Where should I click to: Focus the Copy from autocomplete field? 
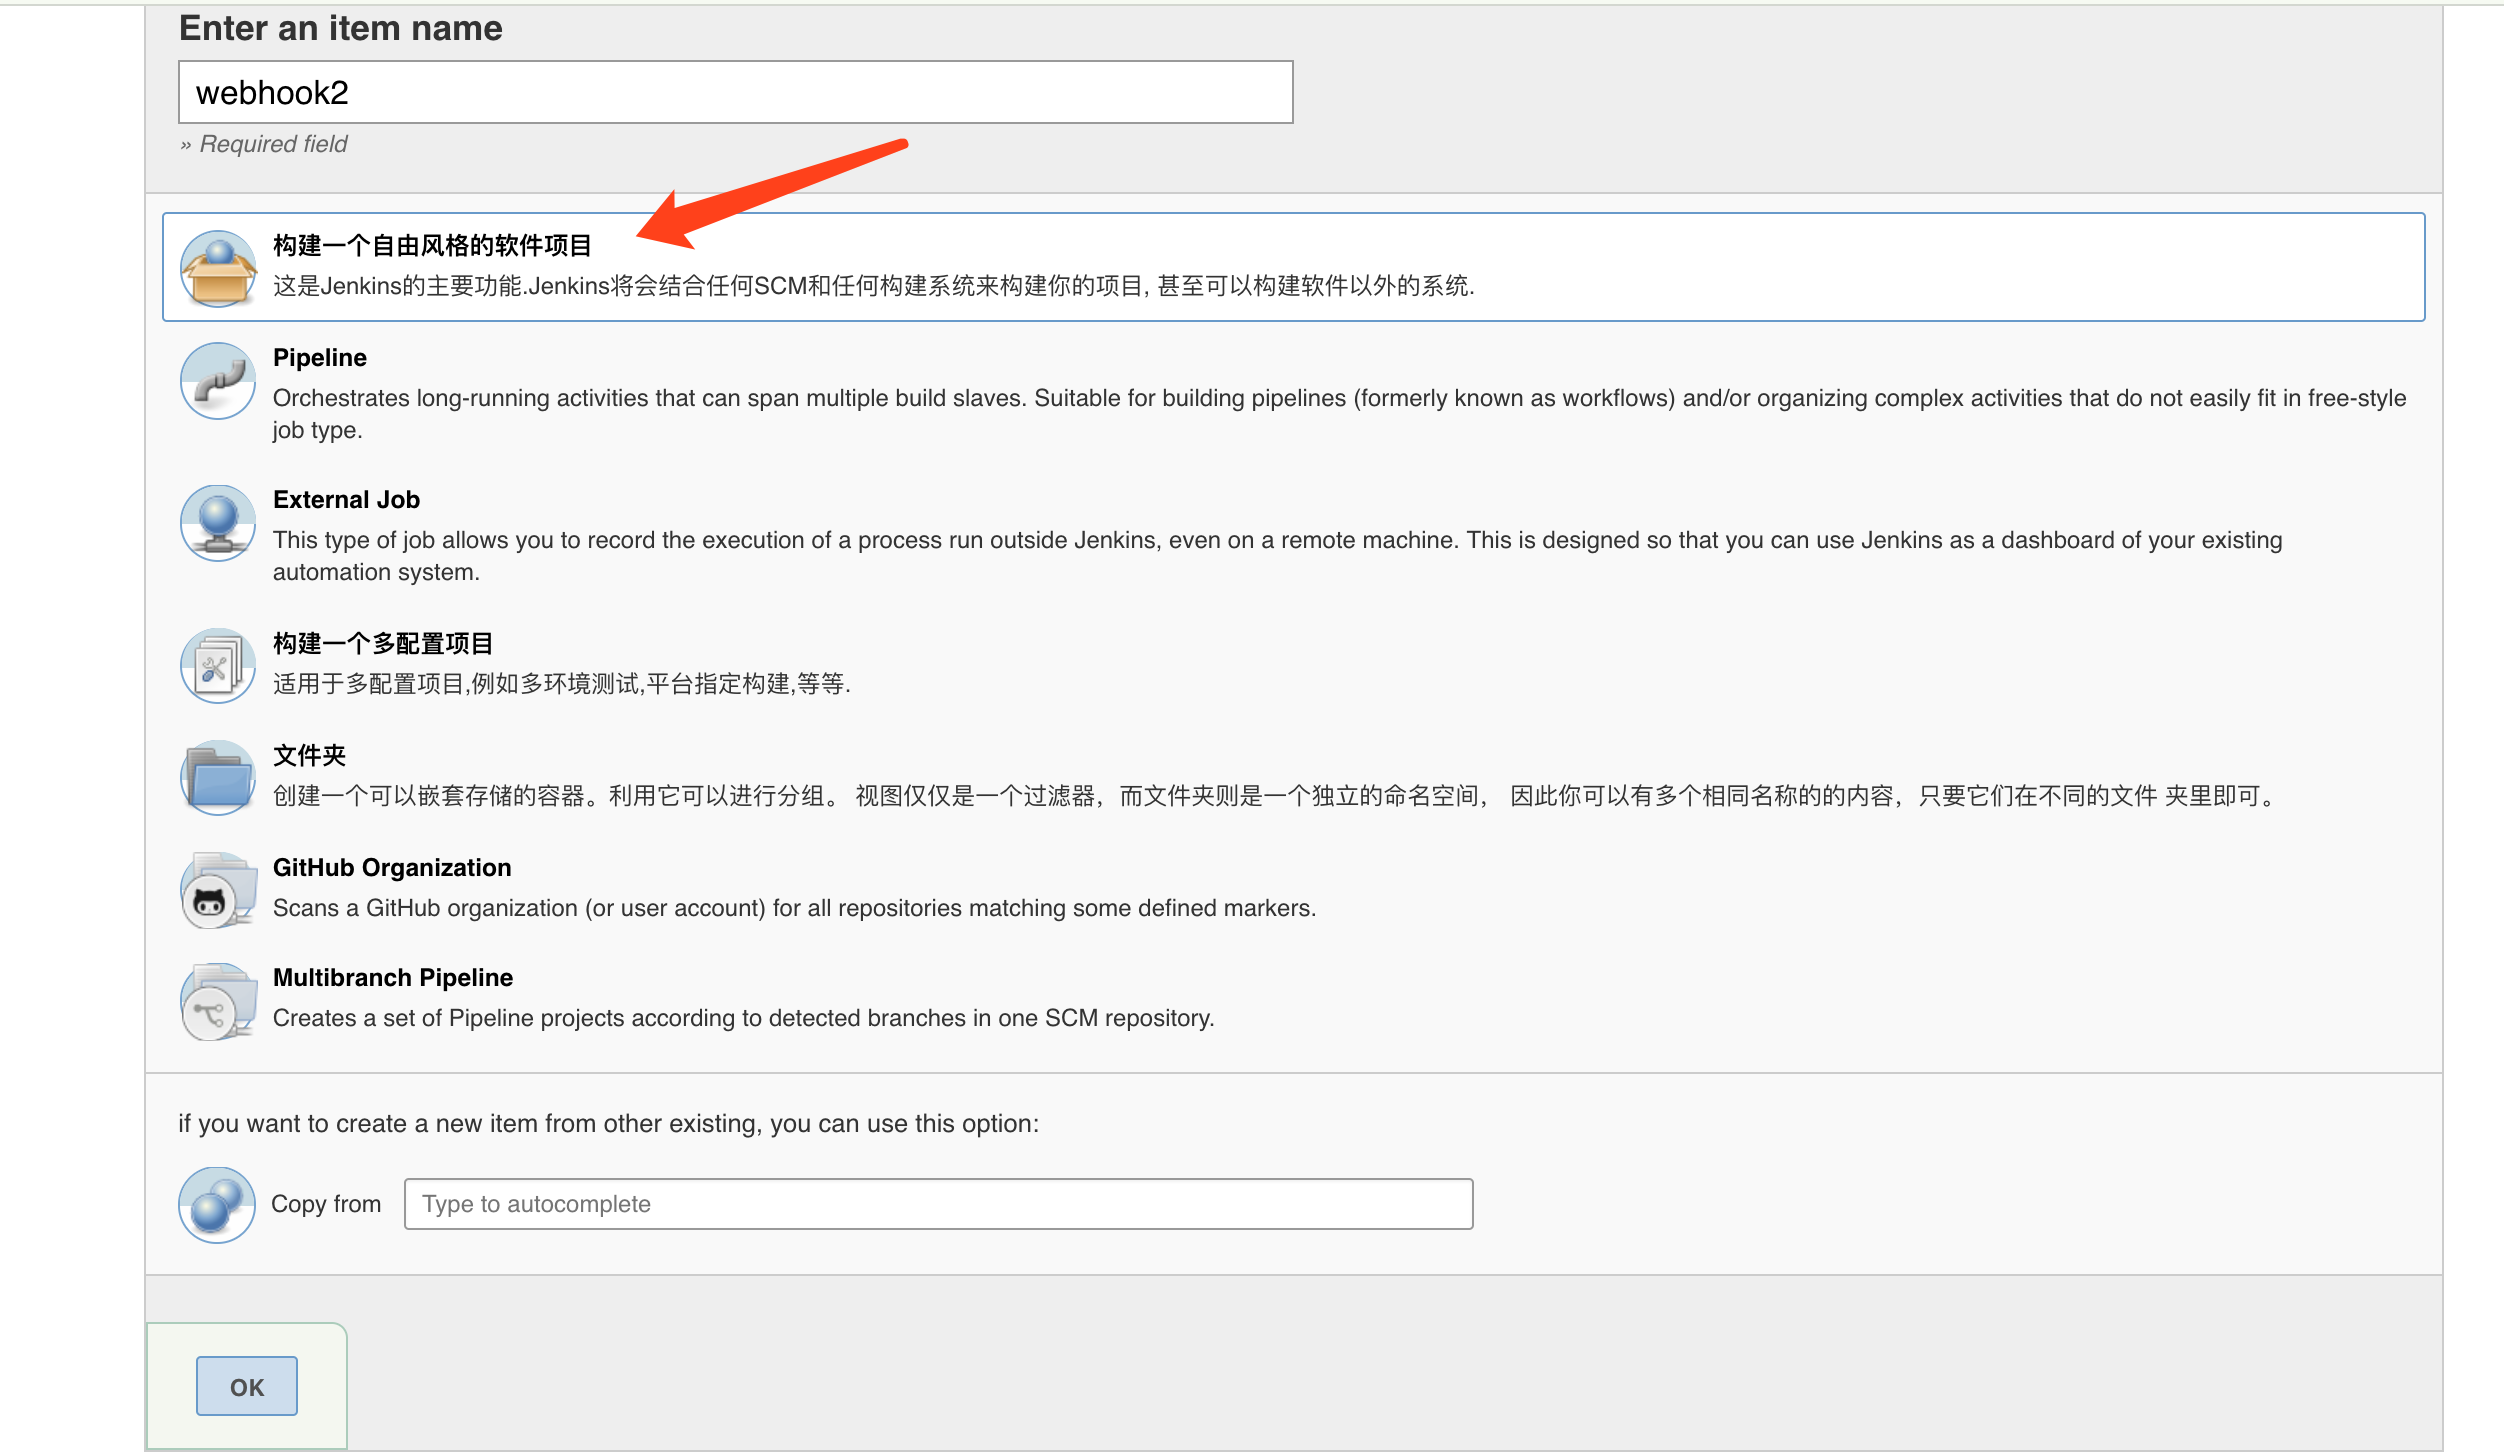[x=937, y=1204]
